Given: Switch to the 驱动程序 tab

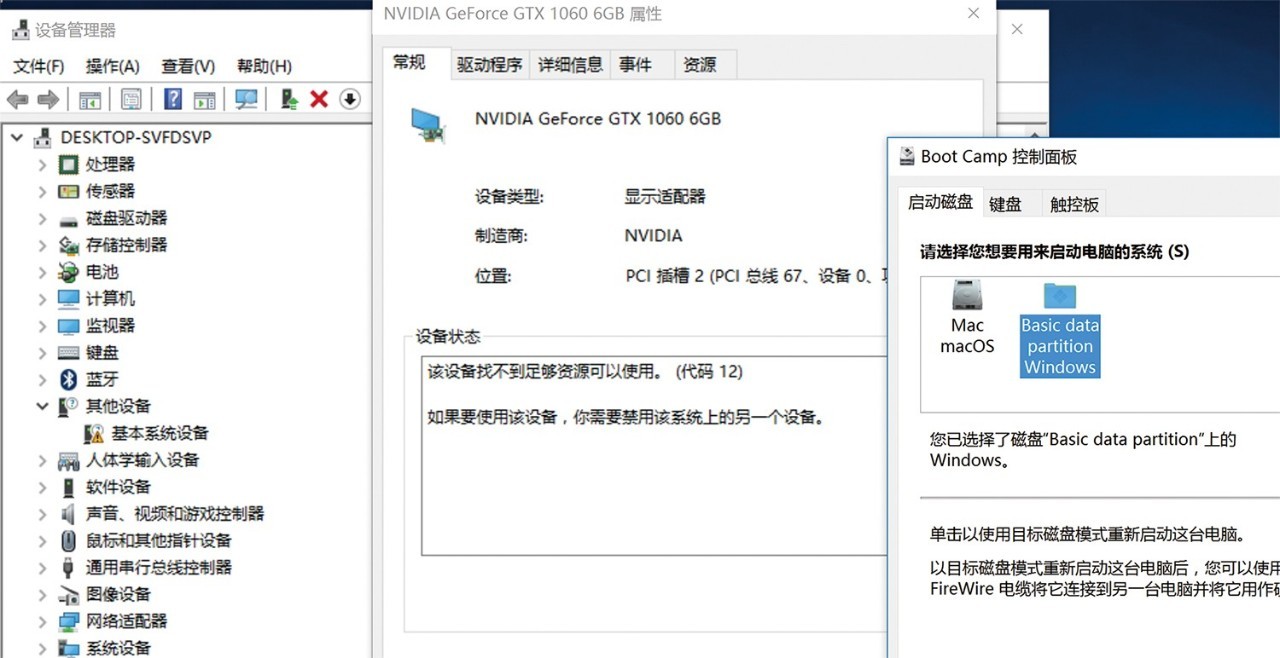Looking at the screenshot, I should (490, 65).
